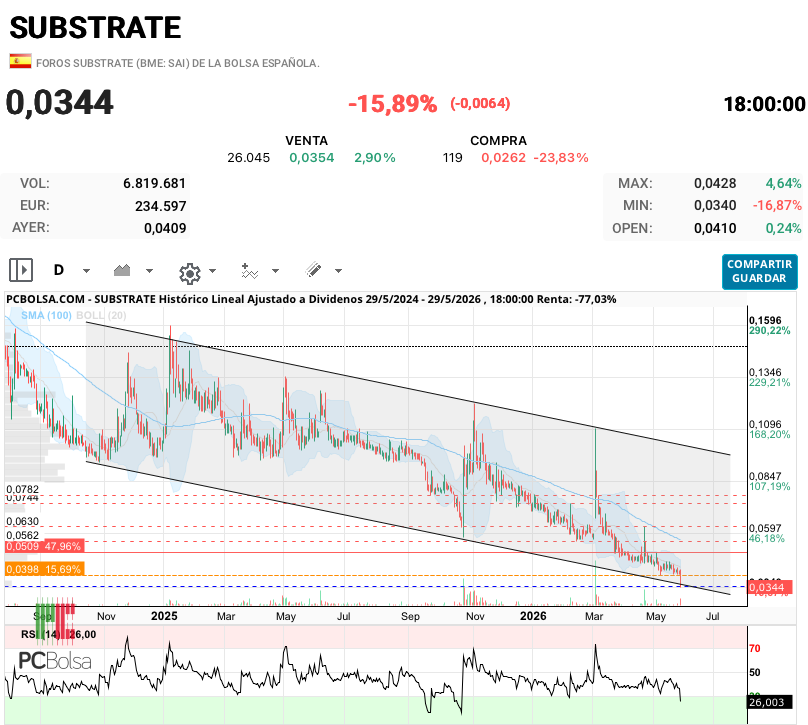Click the add indicator icon
The height and width of the screenshot is (725, 808).
249,271
